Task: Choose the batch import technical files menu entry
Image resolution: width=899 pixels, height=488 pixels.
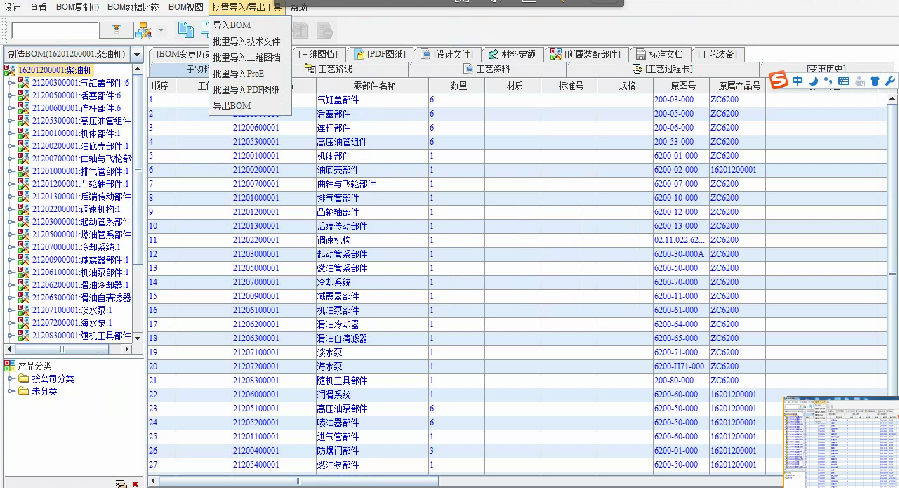Action: click(250, 42)
